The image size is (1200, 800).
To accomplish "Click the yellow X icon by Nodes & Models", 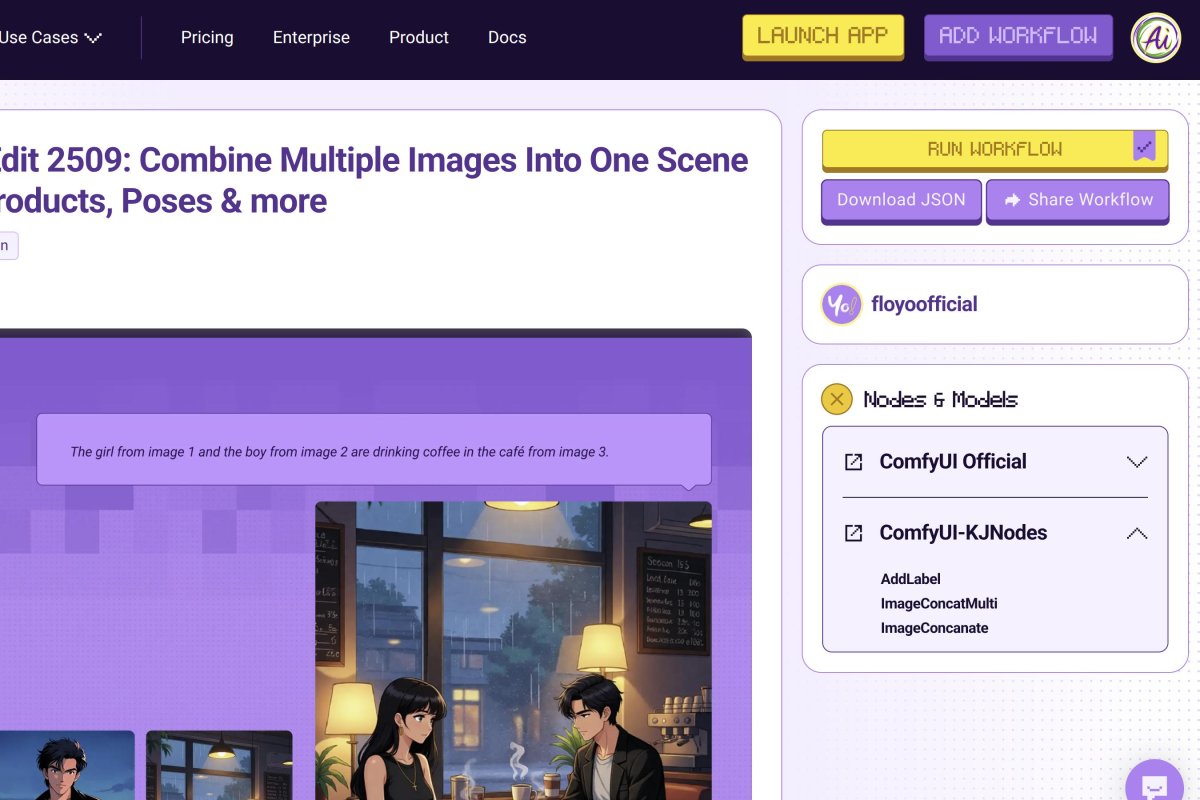I will point(836,398).
